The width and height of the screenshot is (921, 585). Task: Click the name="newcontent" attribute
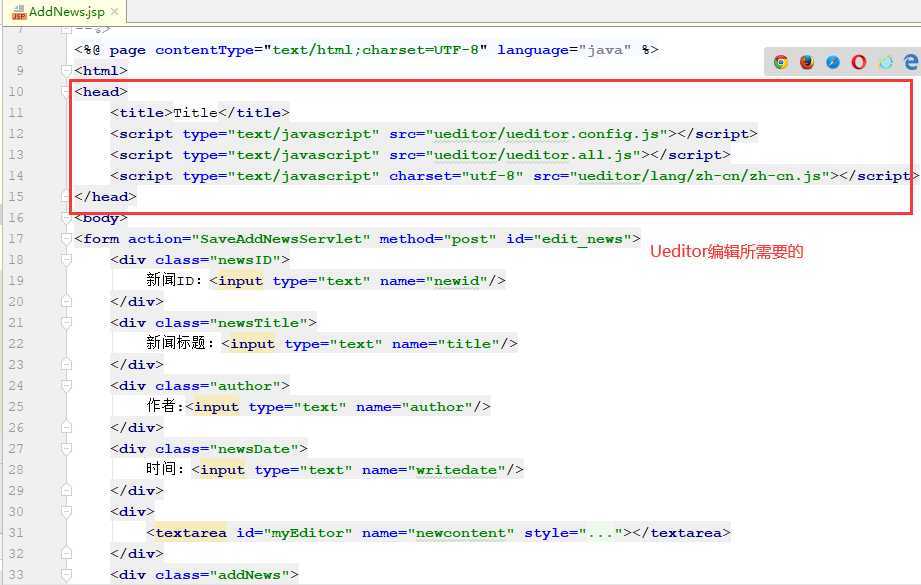click(x=438, y=533)
